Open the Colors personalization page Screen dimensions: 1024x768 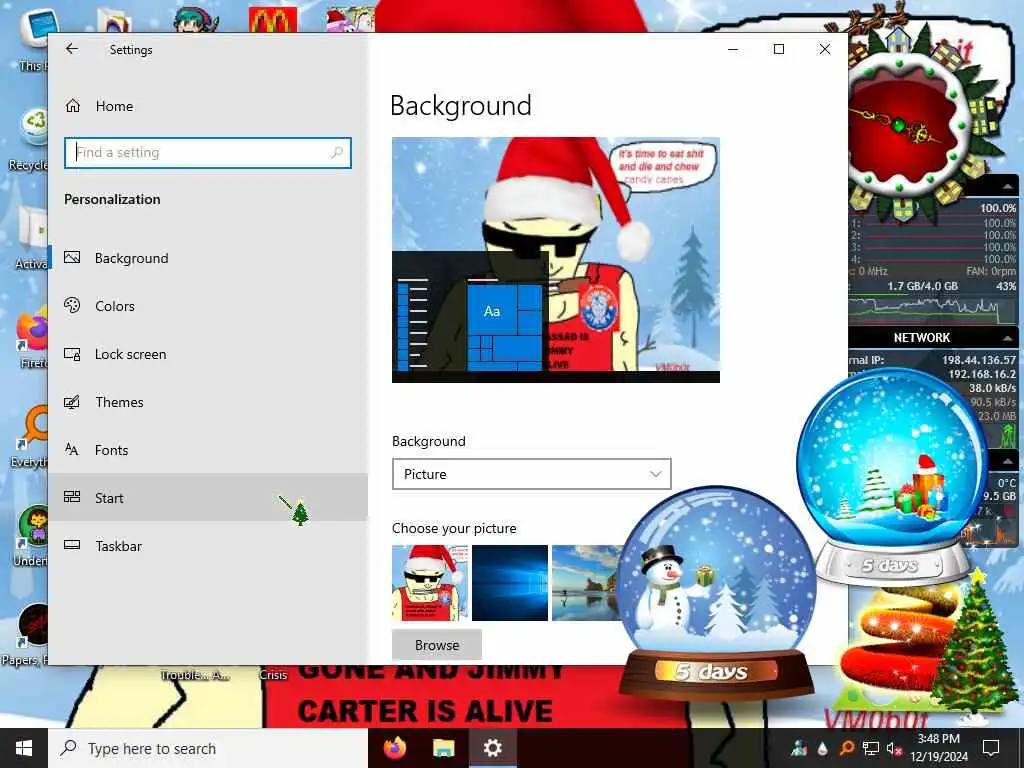tap(208, 306)
